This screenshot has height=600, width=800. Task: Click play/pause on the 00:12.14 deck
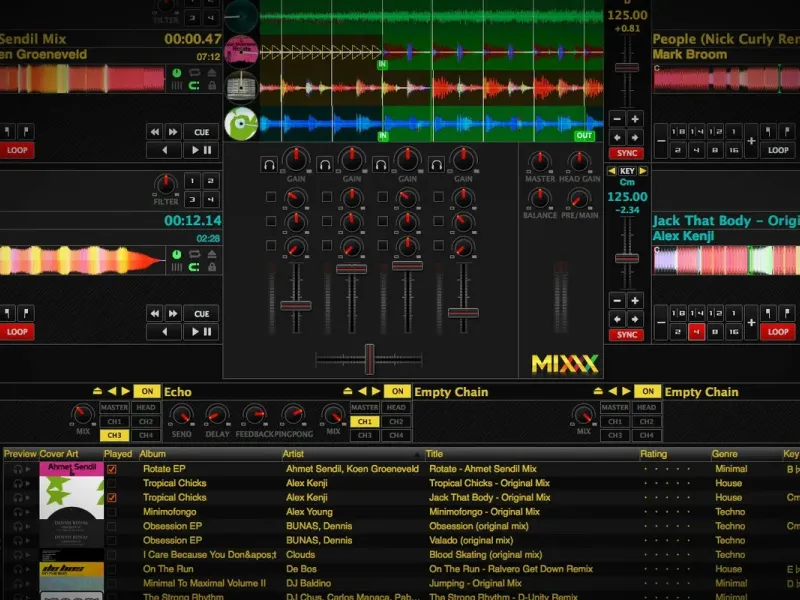[202, 332]
